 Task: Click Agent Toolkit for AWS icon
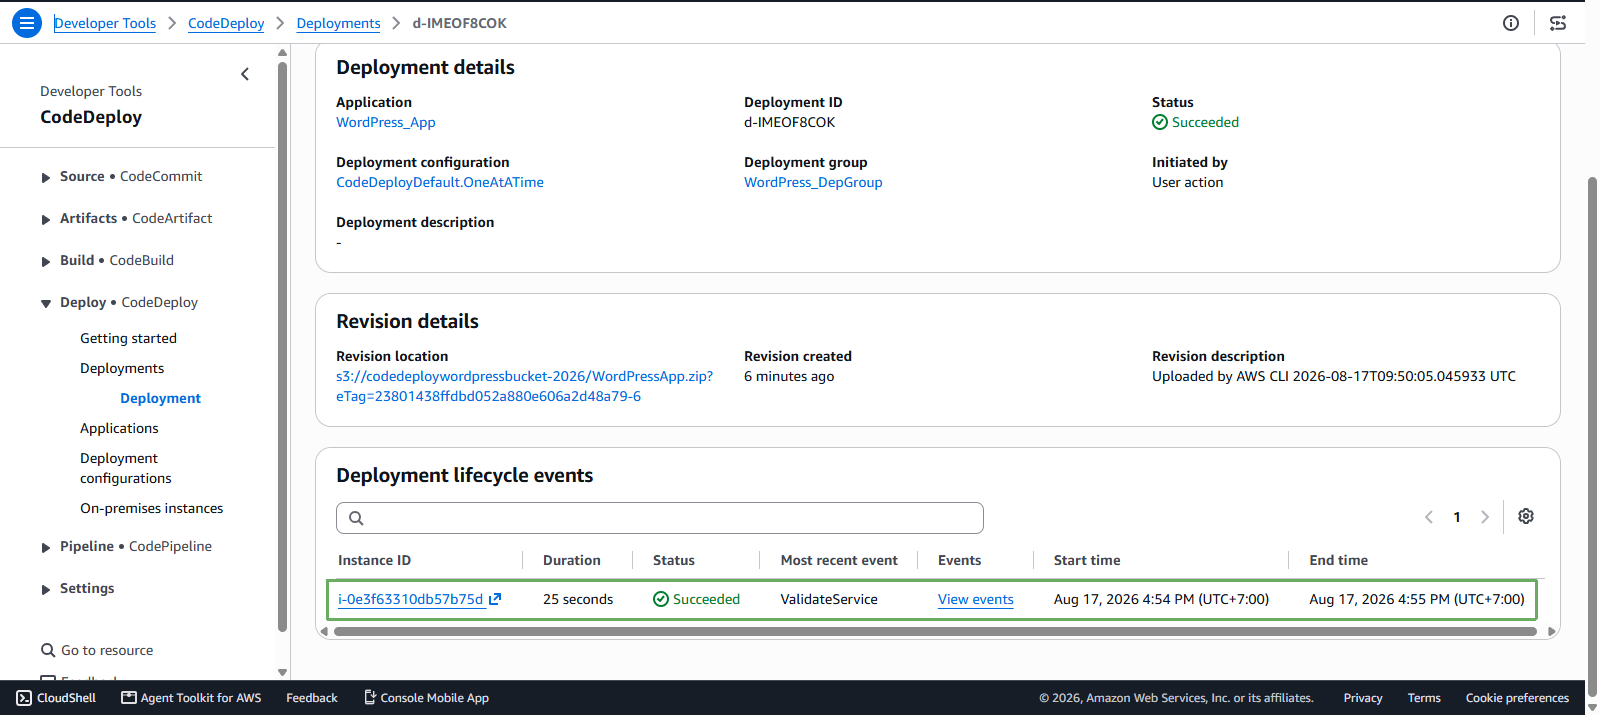pos(129,698)
